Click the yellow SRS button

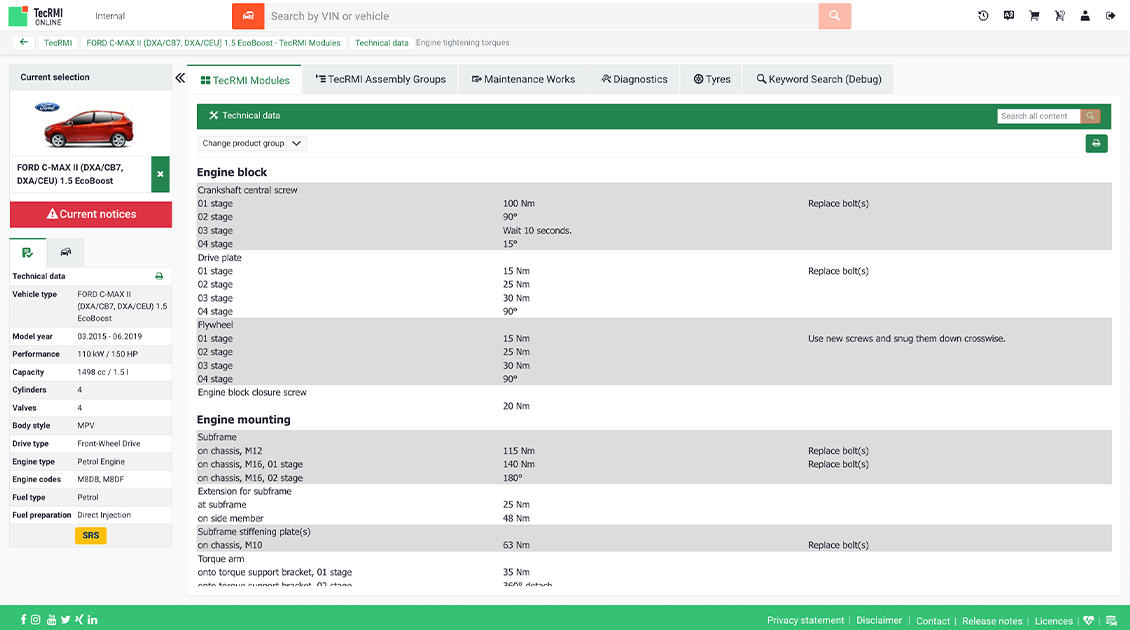tap(91, 536)
